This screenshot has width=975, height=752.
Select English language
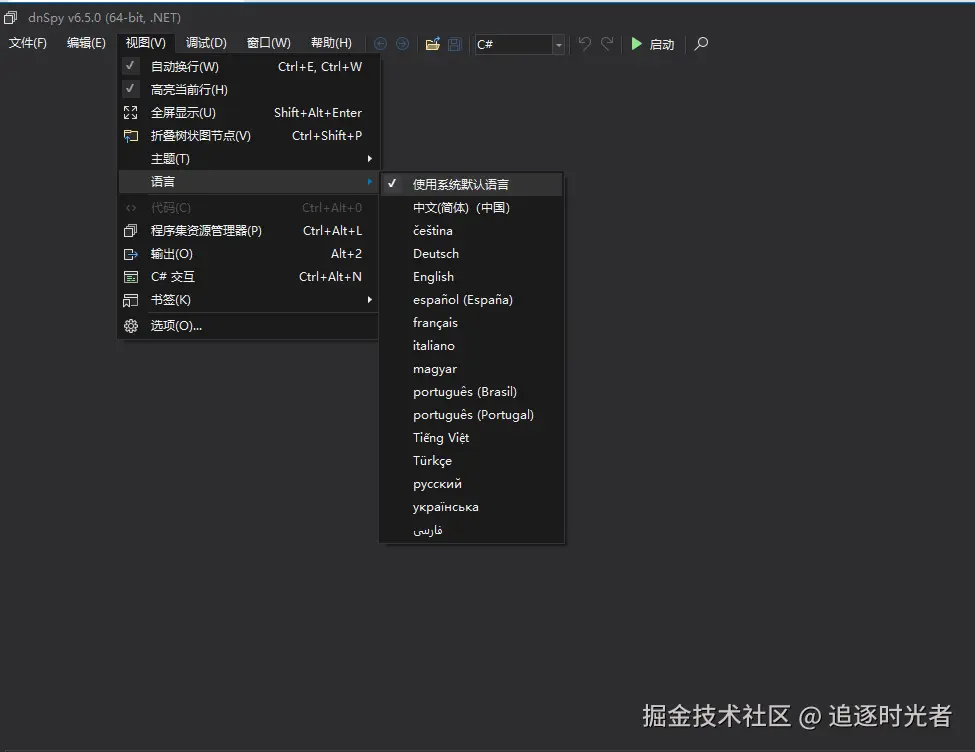pyautogui.click(x=471, y=277)
